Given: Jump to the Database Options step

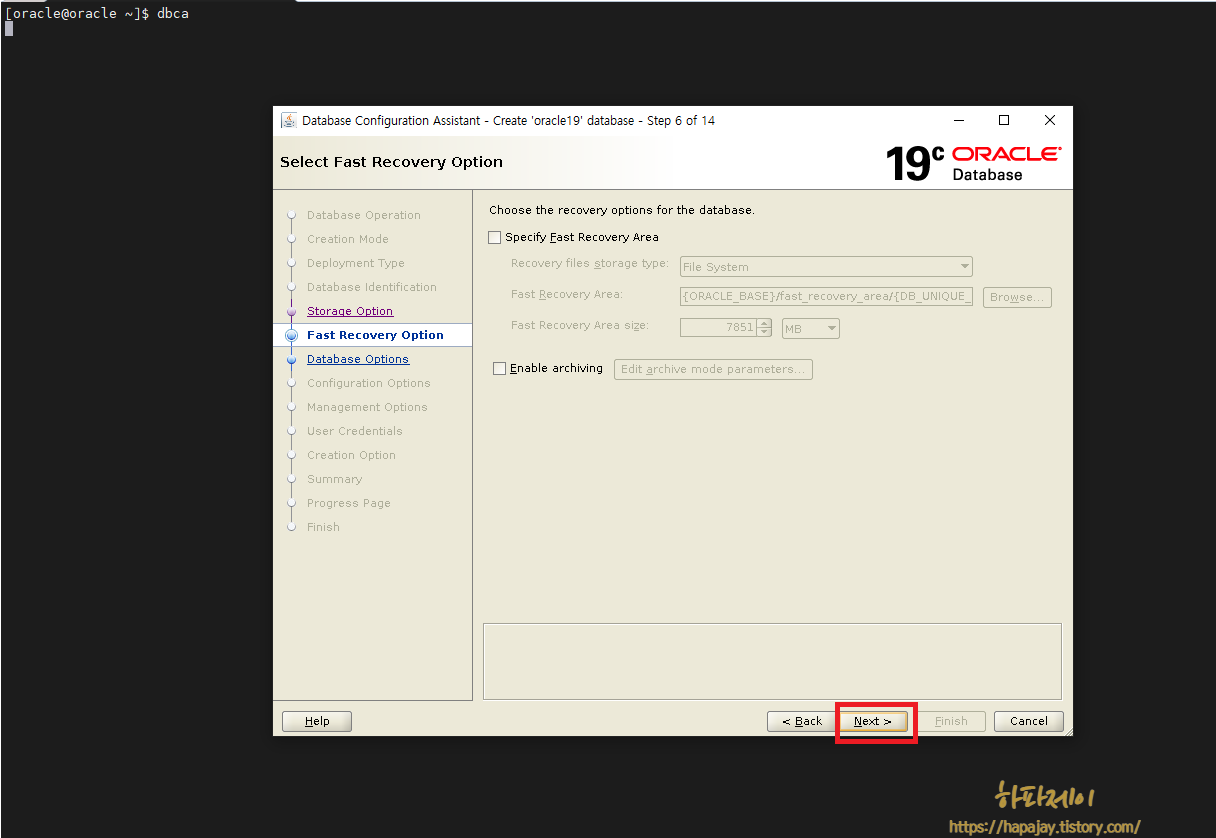Looking at the screenshot, I should [x=358, y=359].
